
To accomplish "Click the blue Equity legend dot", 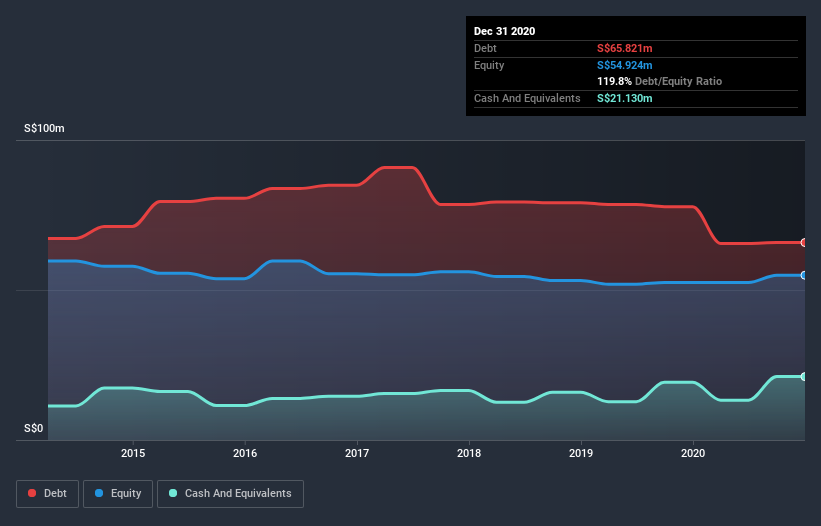I will (x=99, y=493).
